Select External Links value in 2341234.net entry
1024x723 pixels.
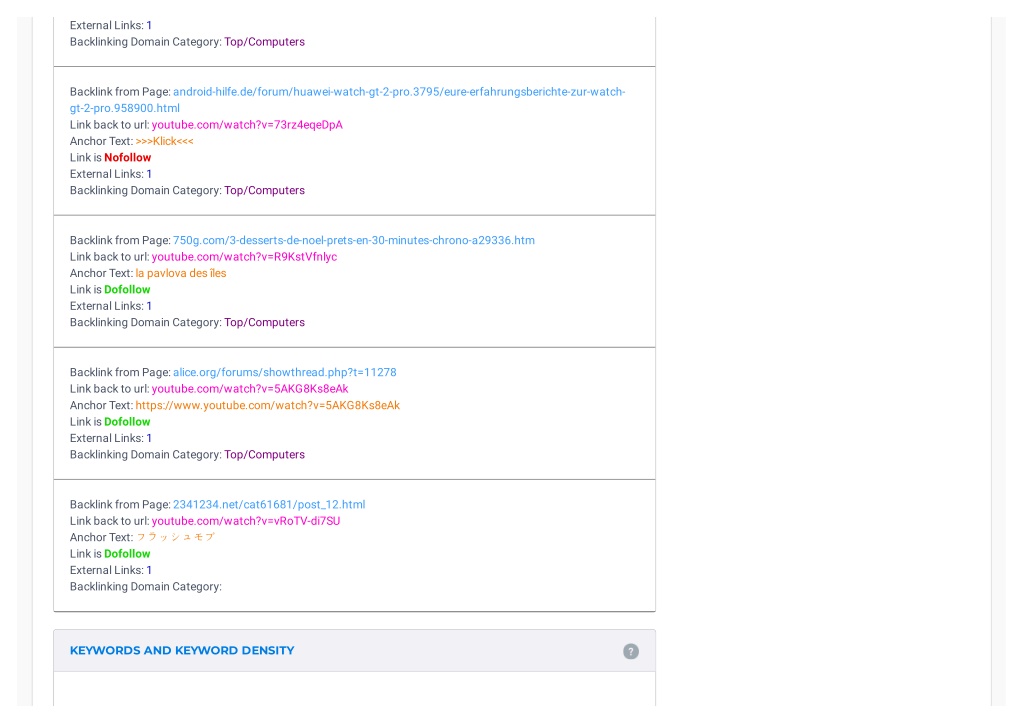pos(149,570)
